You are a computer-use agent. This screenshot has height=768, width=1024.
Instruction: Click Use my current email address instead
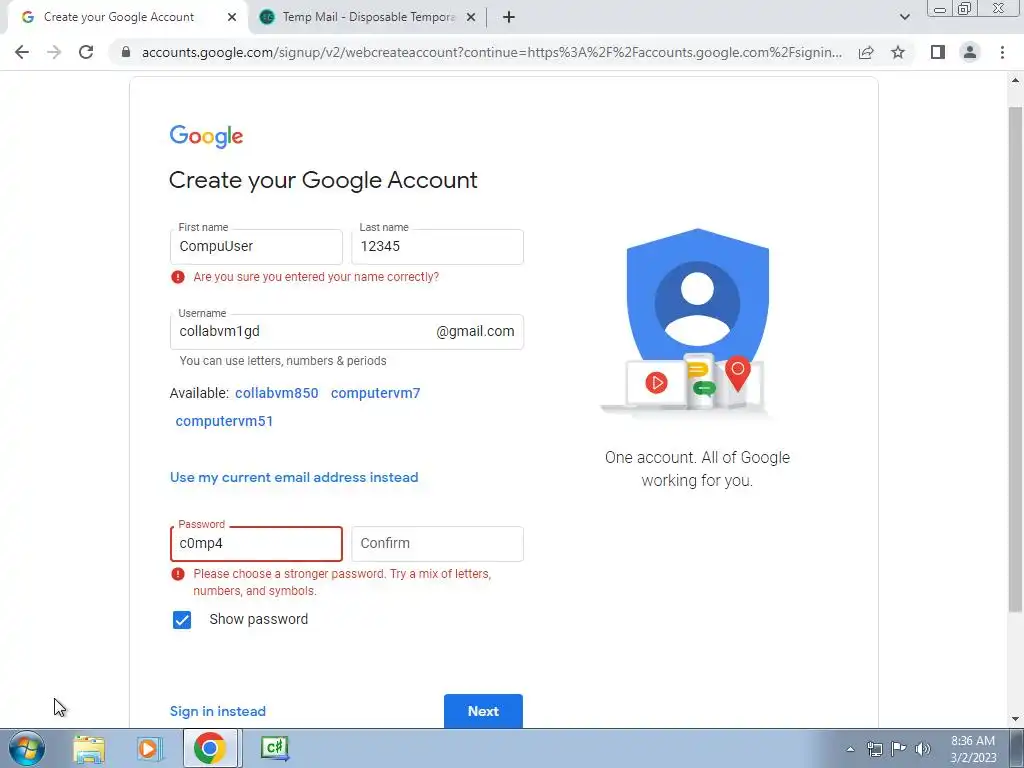pyautogui.click(x=294, y=477)
